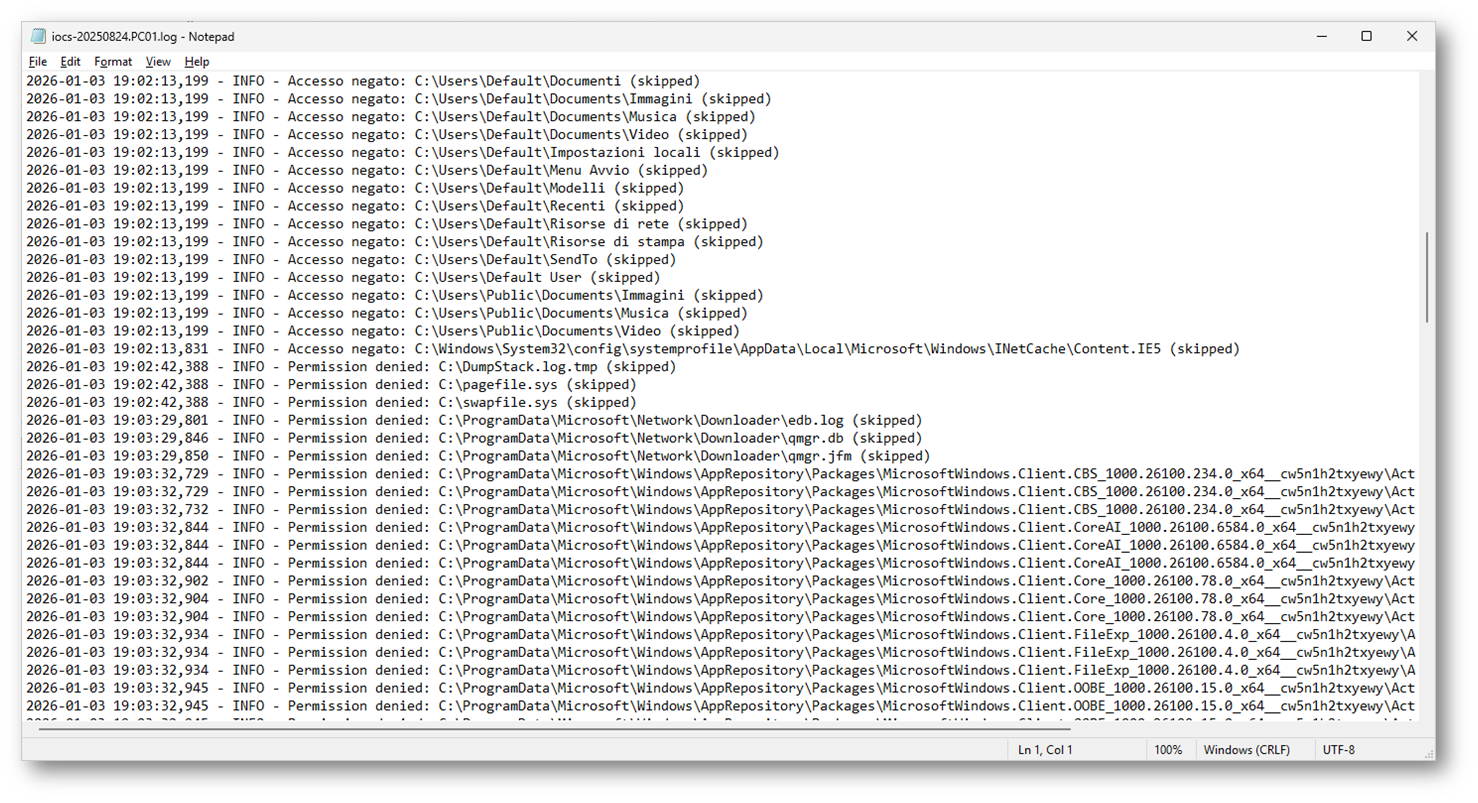Click the Downloader\qmgr.jfm log line
This screenshot has height=803, width=1478.
(x=478, y=457)
